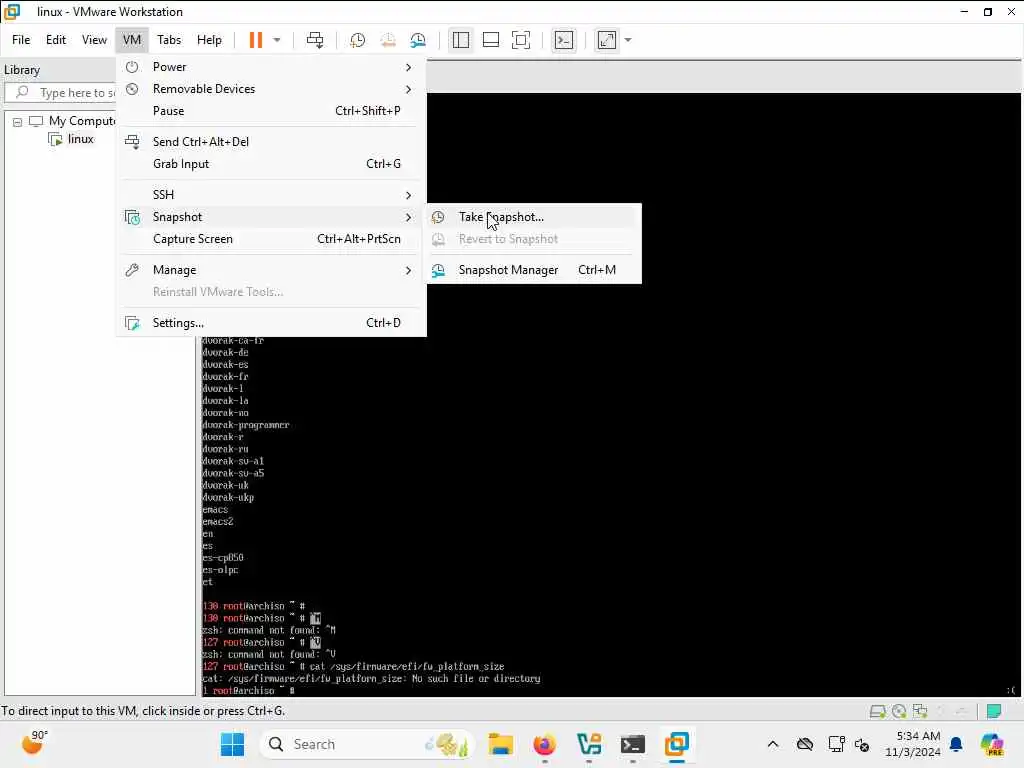Viewport: 1024px width, 768px height.
Task: Close the open VM menu
Action: (x=131, y=40)
